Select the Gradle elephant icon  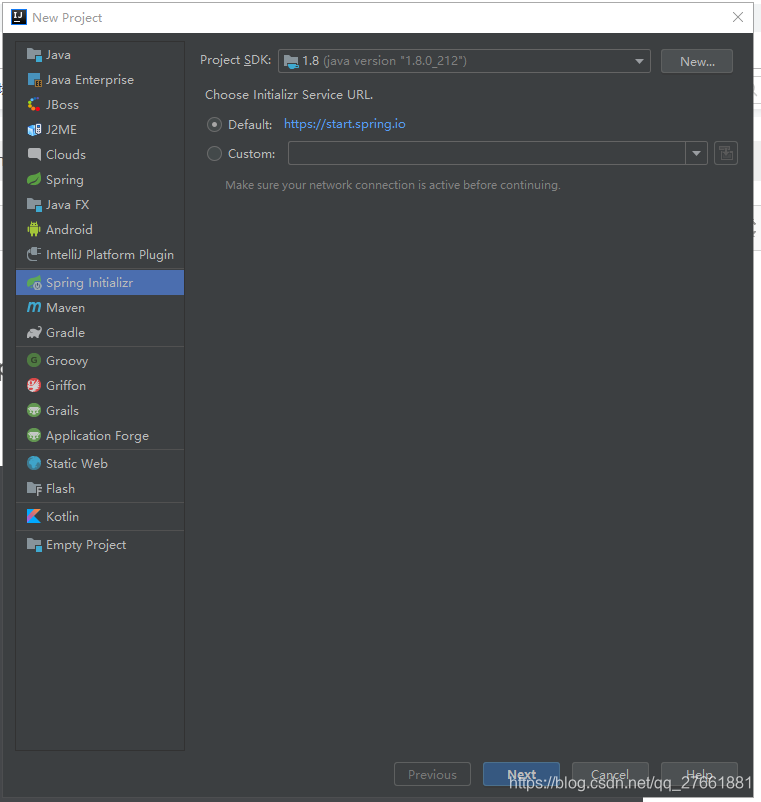[34, 332]
